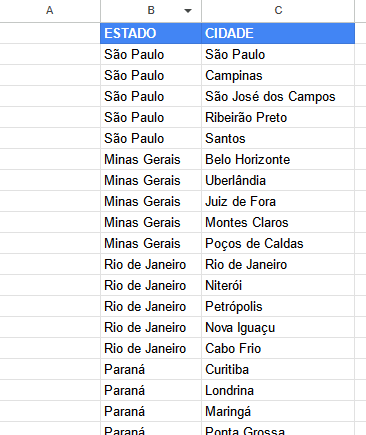Select the Maringá cell
Screen dimensions: 366x435
(x=278, y=411)
